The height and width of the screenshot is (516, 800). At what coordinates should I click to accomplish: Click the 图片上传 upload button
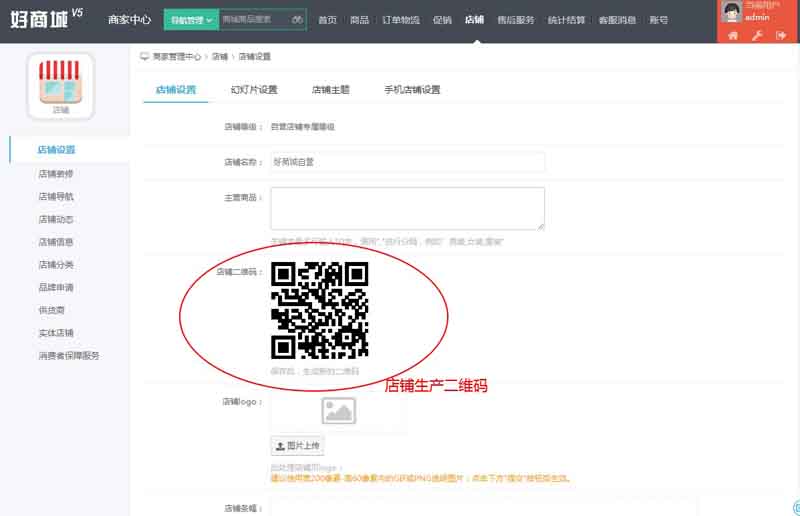[x=297, y=446]
